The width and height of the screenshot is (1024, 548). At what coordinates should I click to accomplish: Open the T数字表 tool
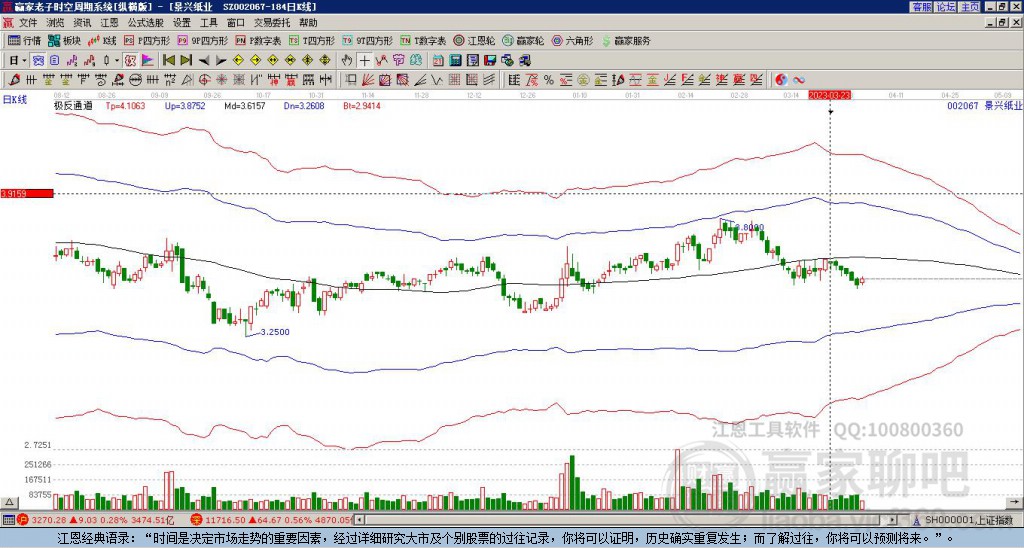423,40
